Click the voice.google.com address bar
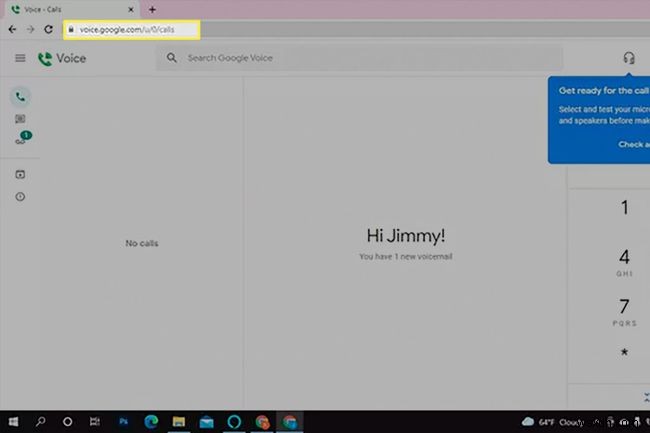 132,30
